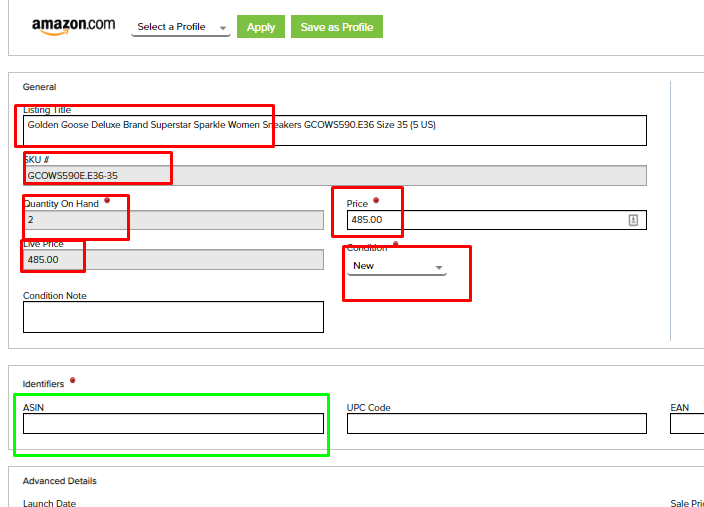Open the Condition dropdown showing New
This screenshot has height=507, width=704.
point(397,266)
